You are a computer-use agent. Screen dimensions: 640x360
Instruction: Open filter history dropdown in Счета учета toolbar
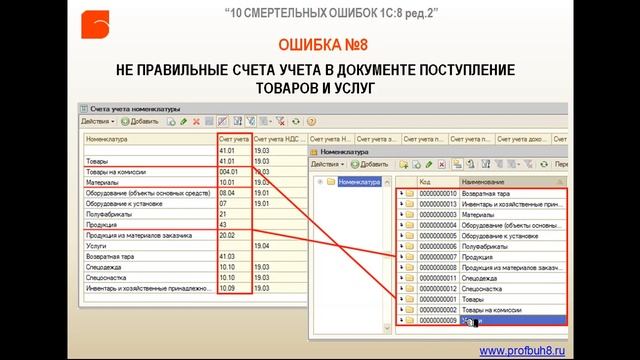pos(266,121)
